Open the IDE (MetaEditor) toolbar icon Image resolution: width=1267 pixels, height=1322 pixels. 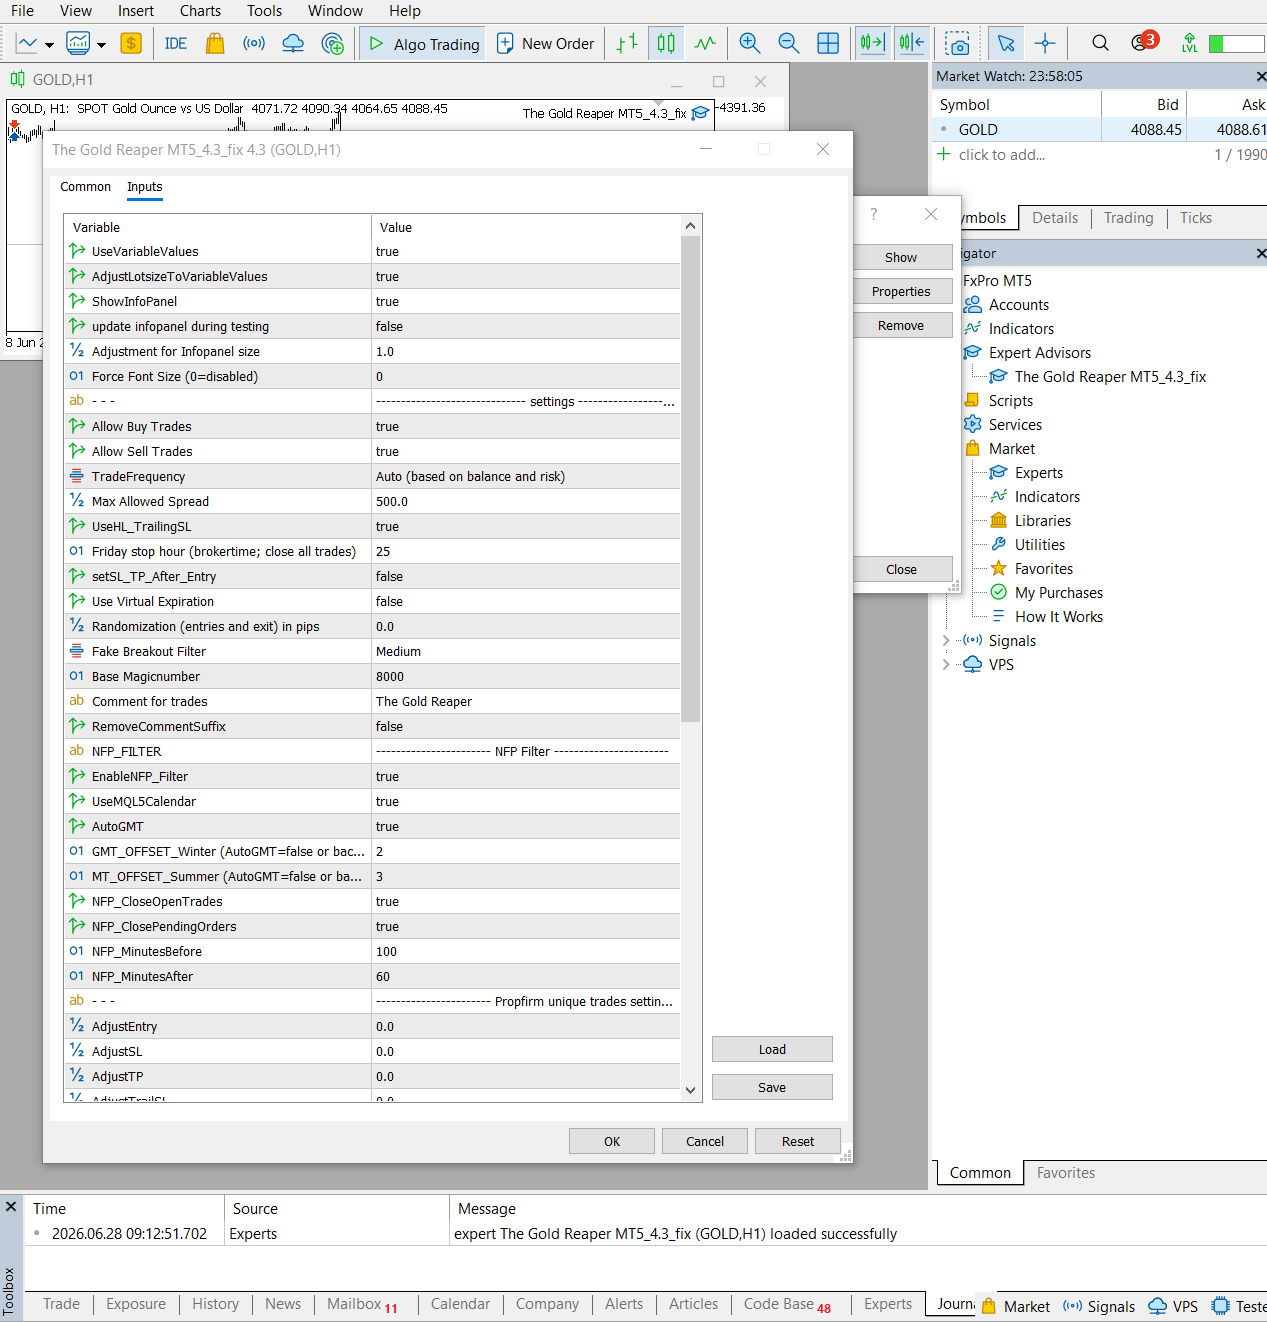tap(176, 43)
